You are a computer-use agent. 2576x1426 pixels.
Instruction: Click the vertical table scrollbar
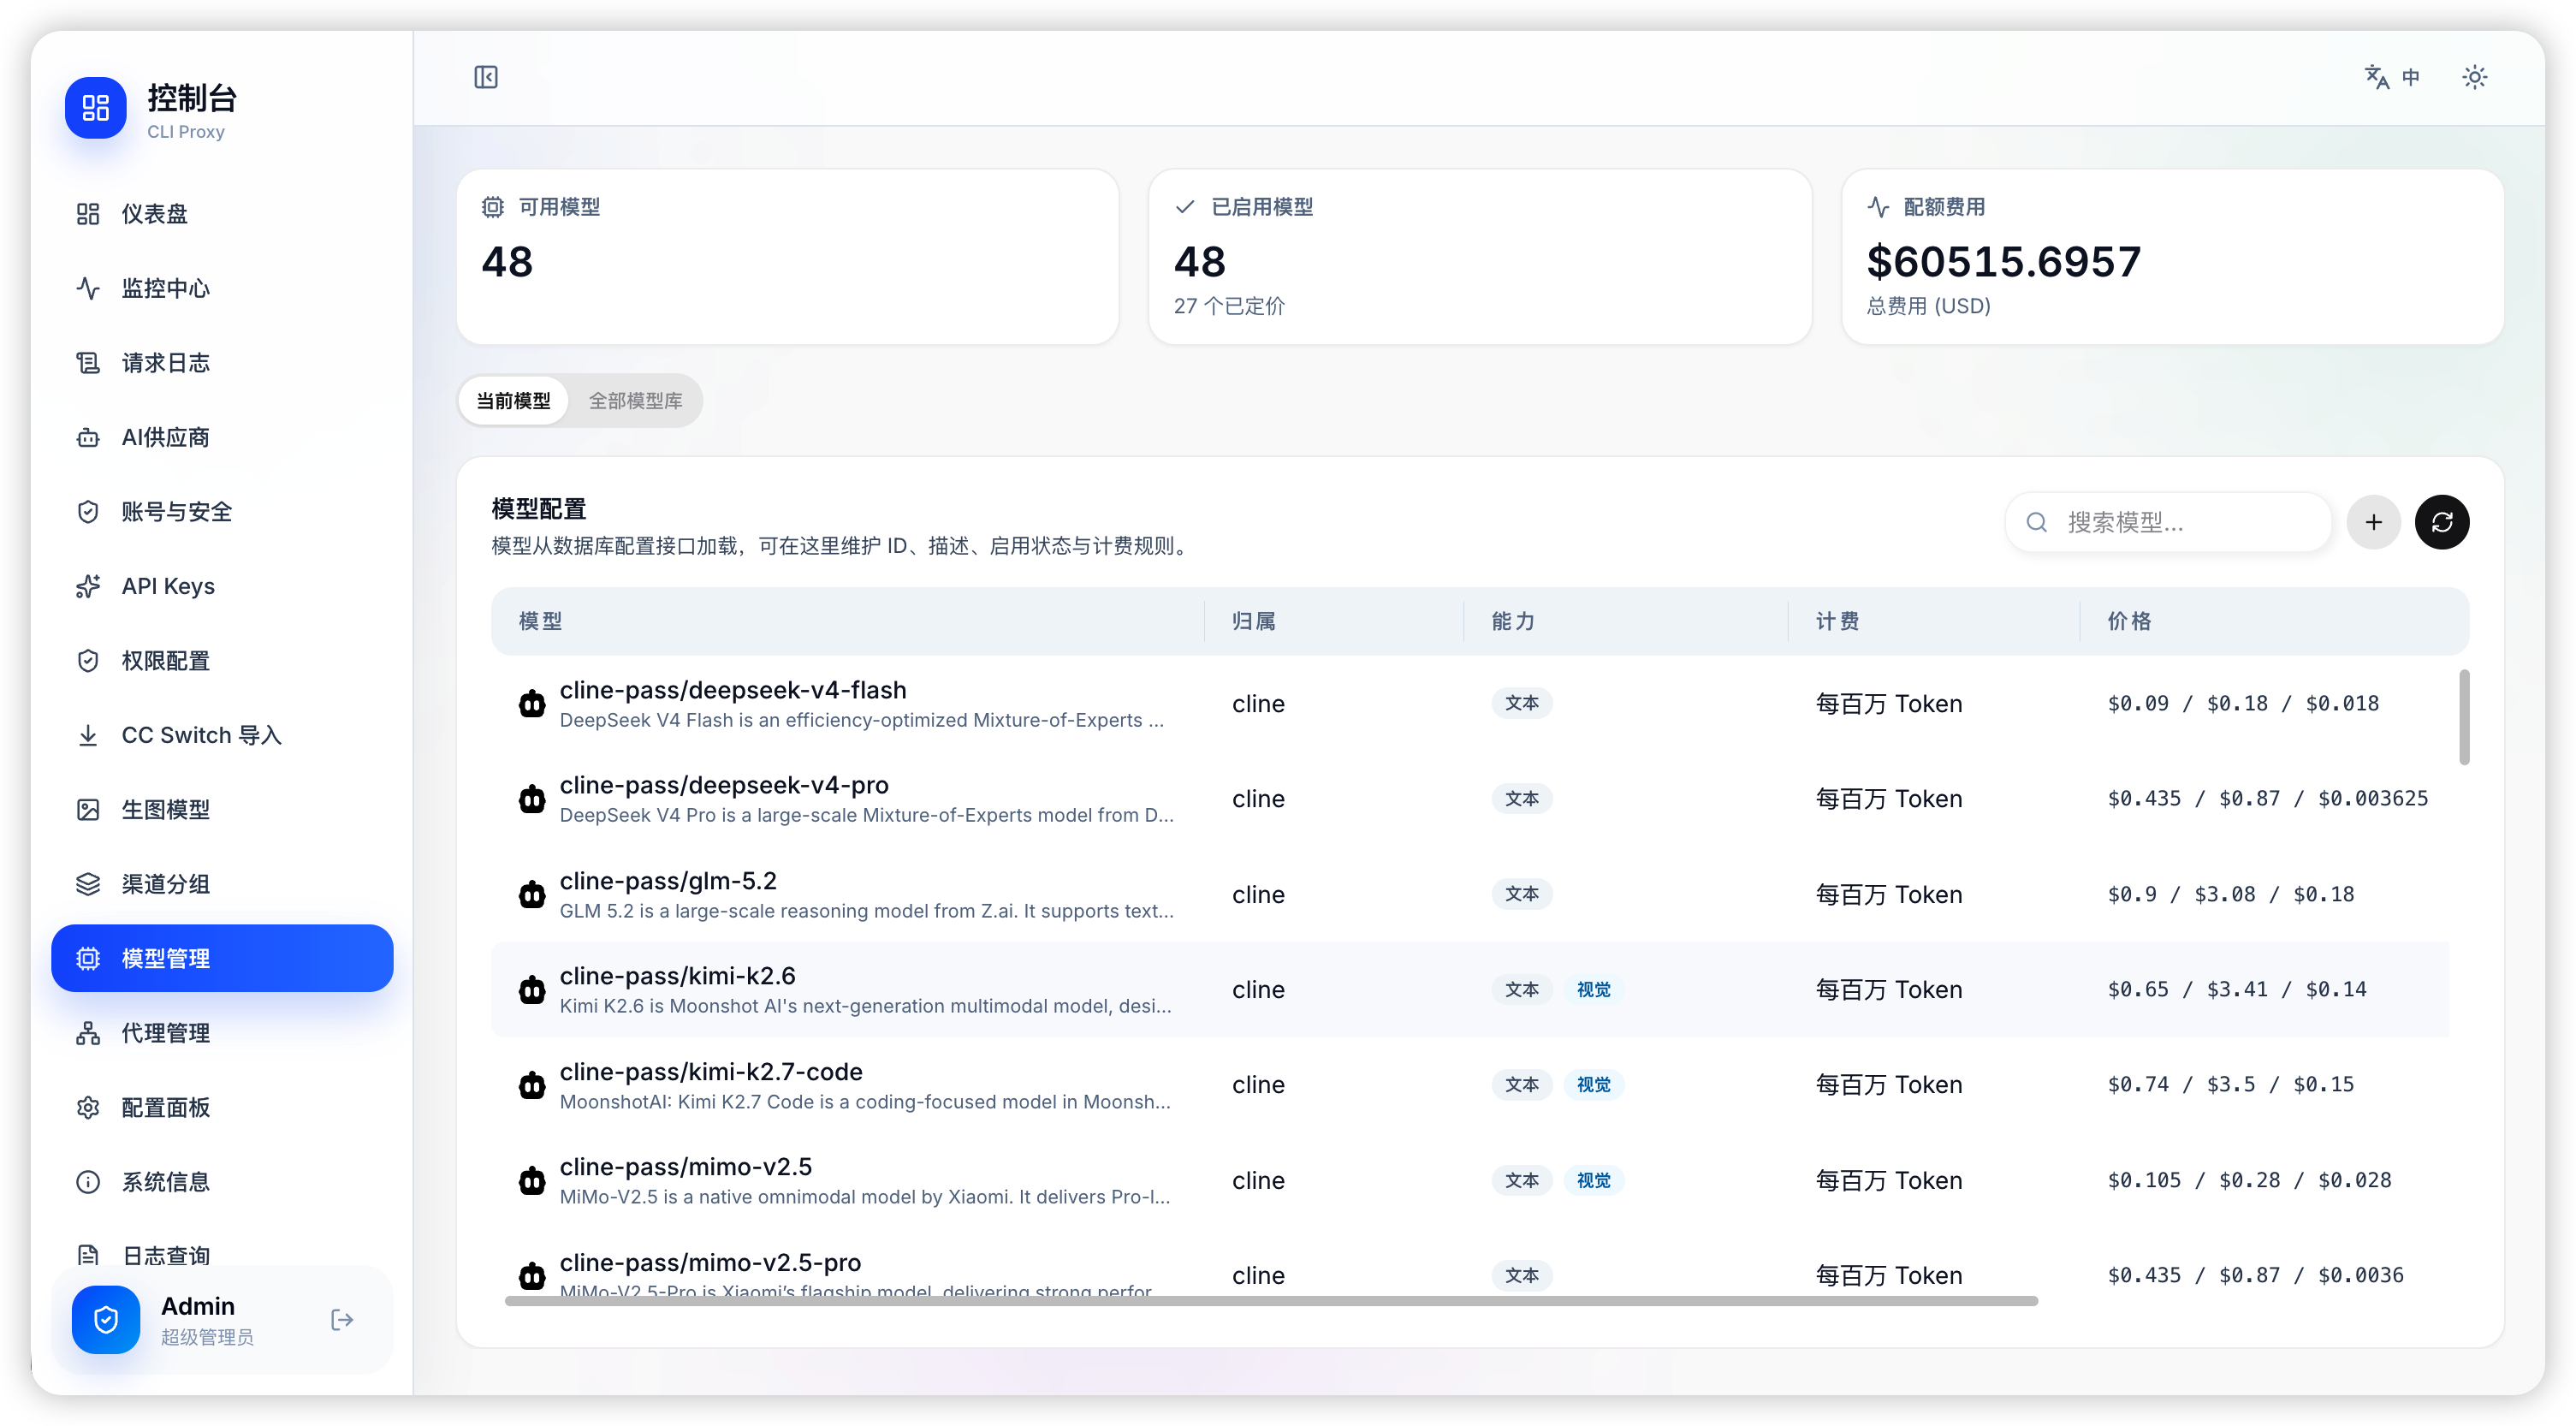point(2464,717)
